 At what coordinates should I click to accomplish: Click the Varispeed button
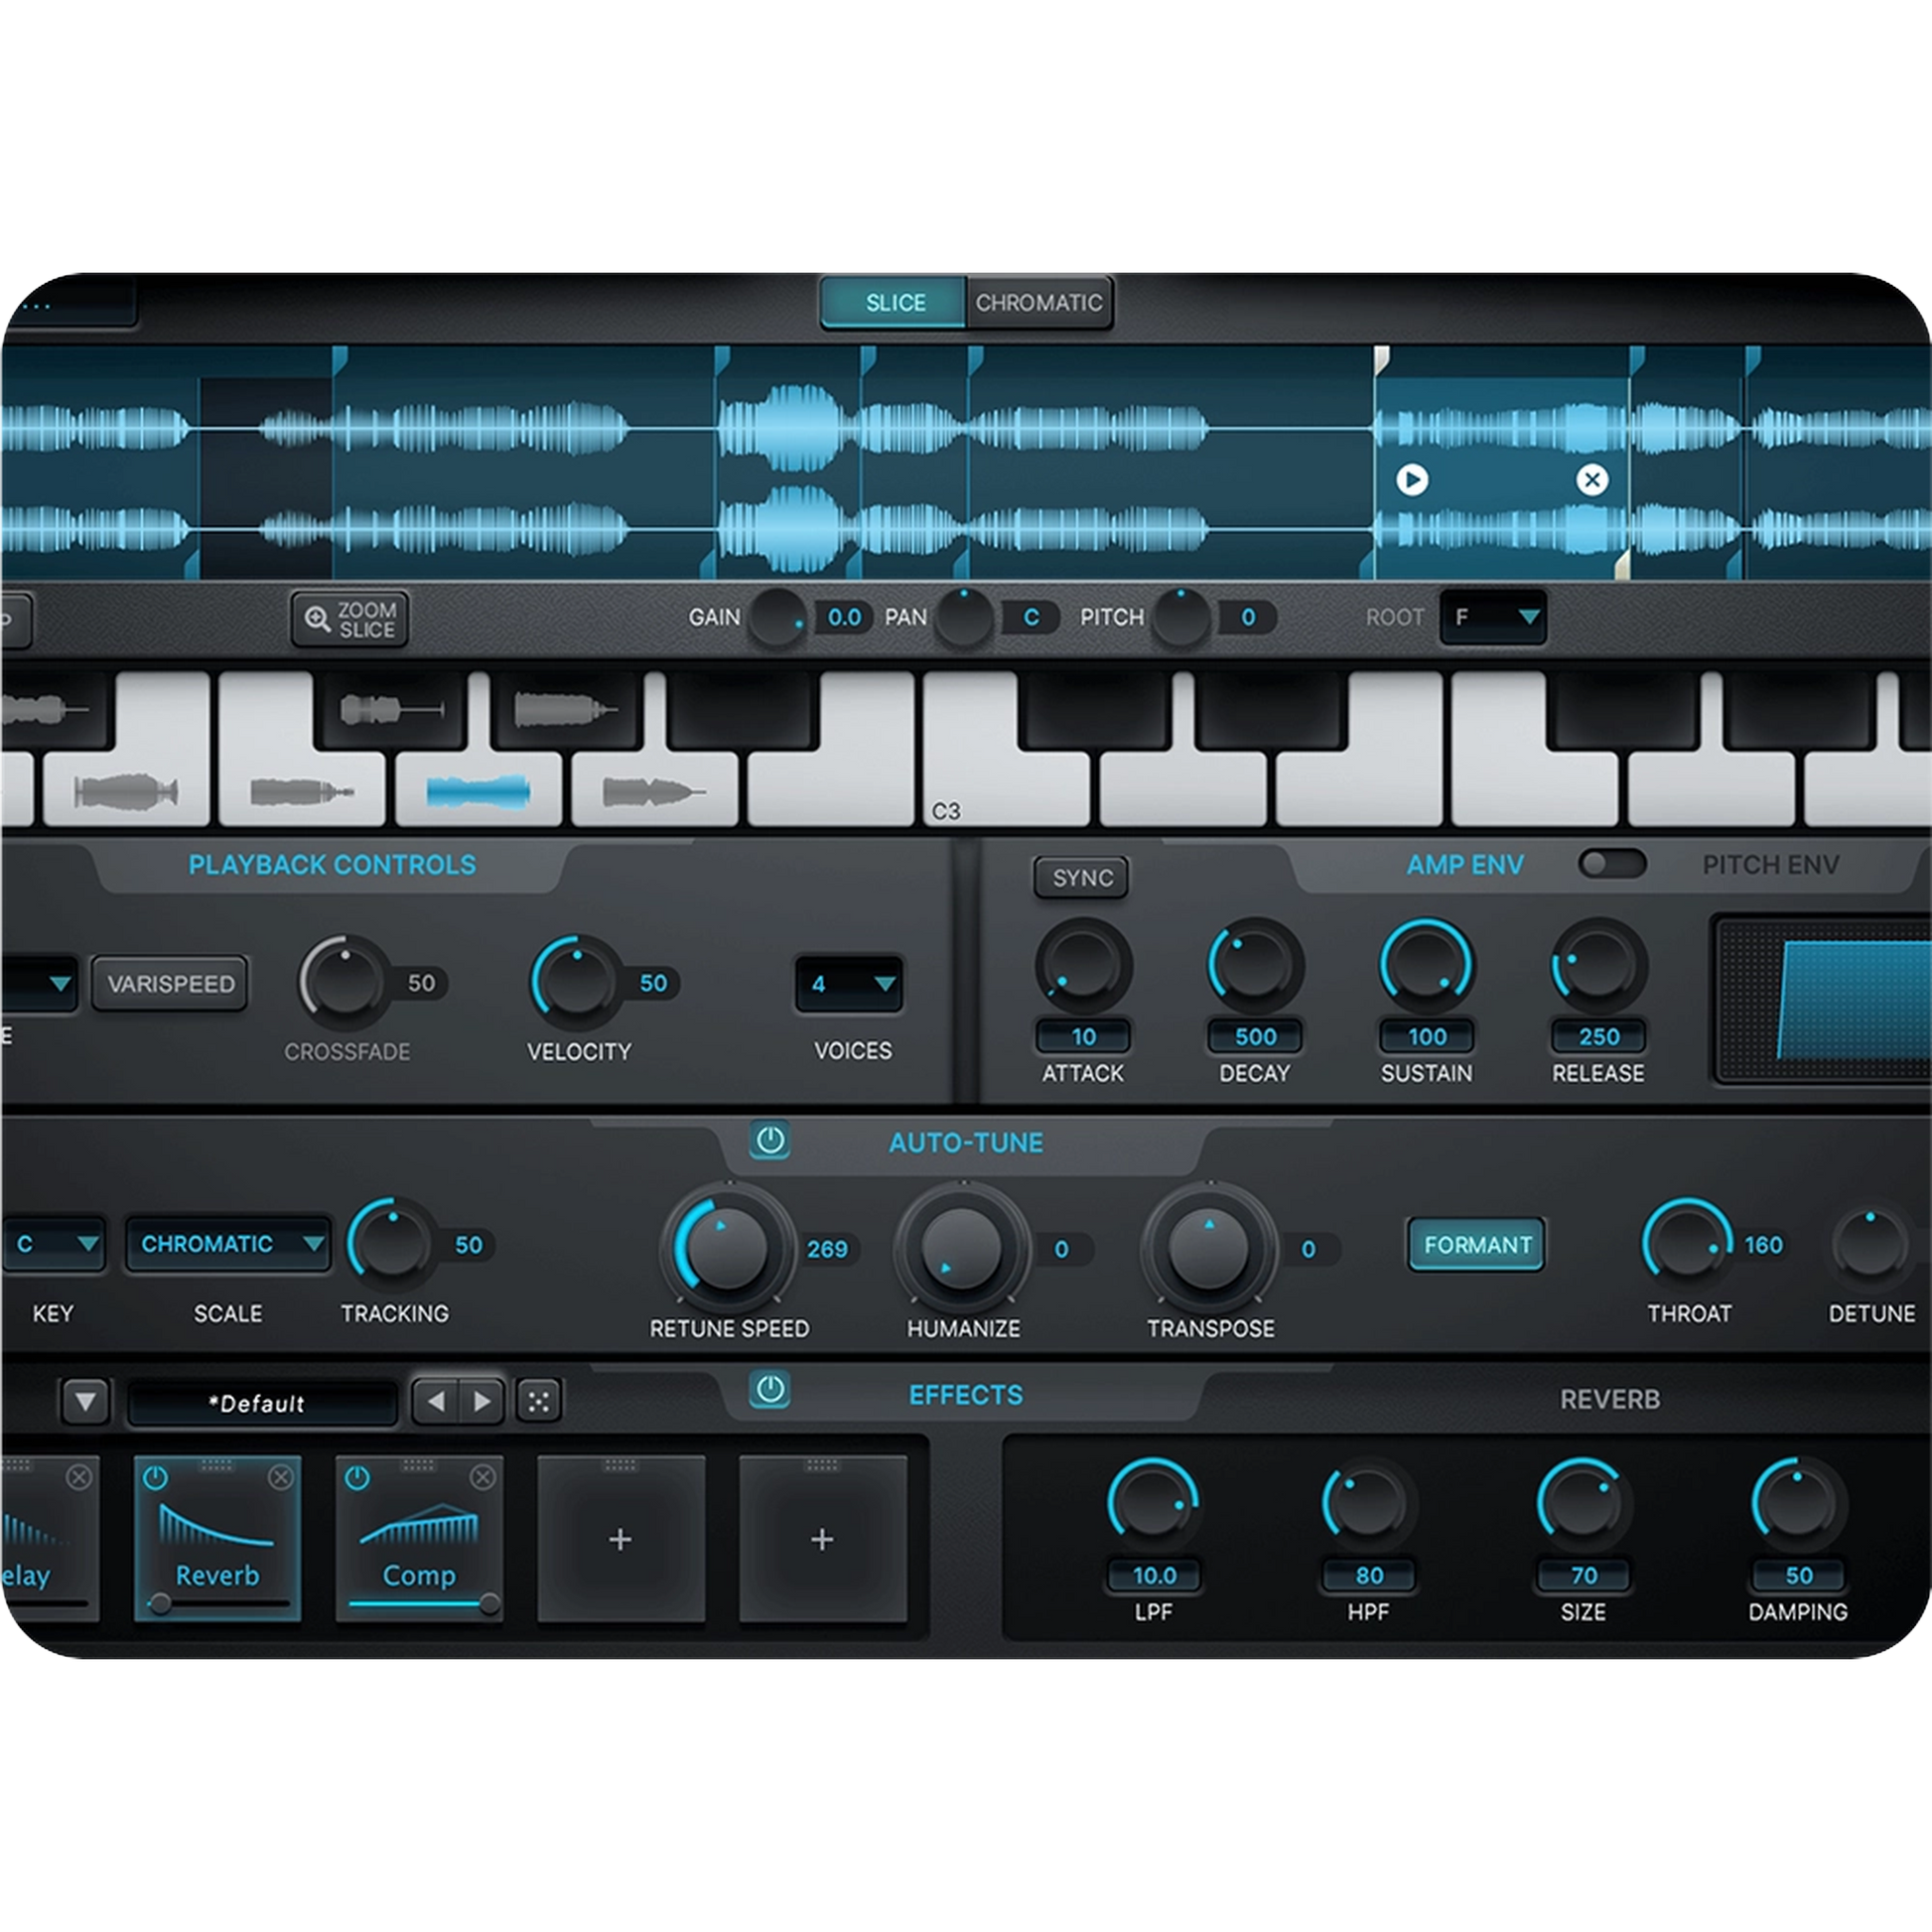tap(170, 984)
